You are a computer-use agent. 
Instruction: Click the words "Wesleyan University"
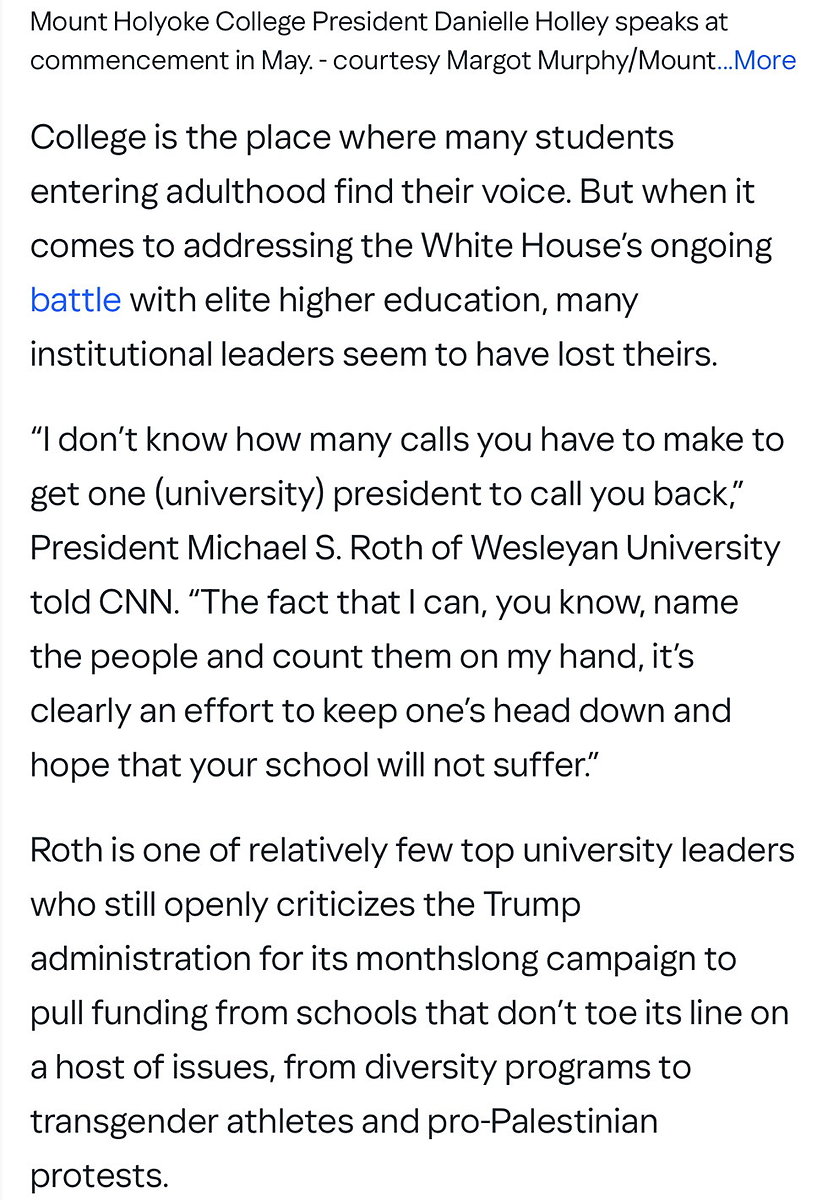pos(625,548)
